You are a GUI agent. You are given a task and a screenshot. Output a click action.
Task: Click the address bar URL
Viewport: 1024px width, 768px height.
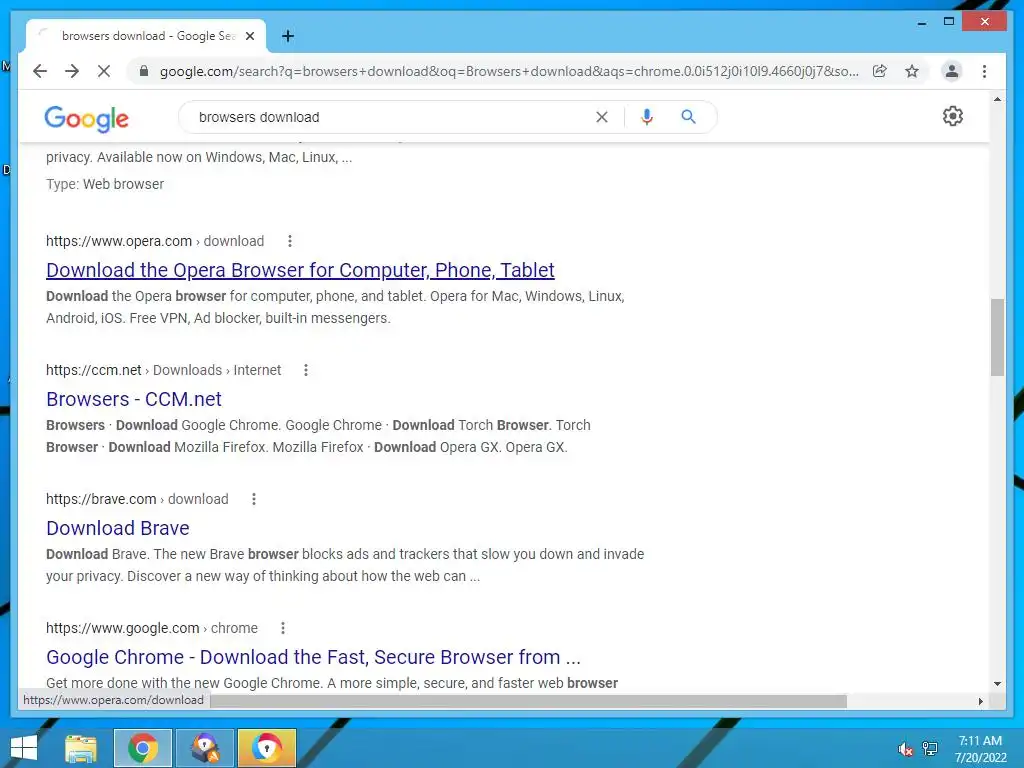coord(509,71)
